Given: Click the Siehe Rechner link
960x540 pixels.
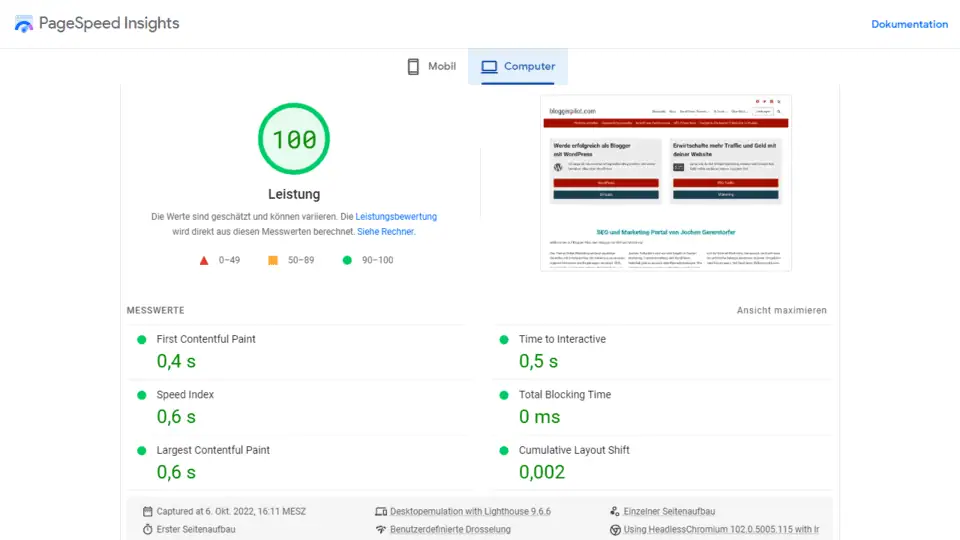Looking at the screenshot, I should point(385,231).
